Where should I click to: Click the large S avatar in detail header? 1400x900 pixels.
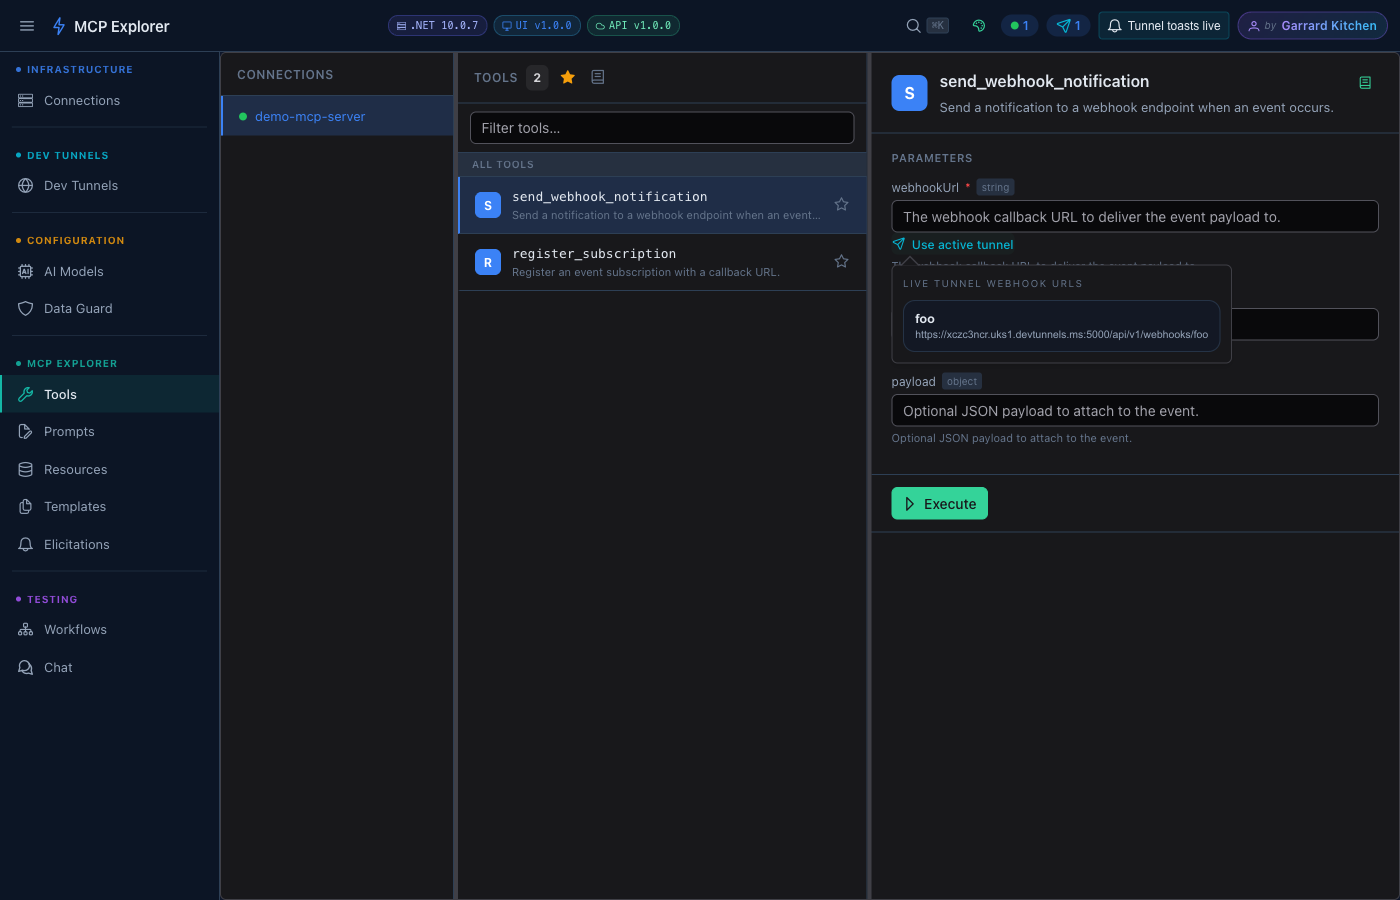(x=909, y=93)
